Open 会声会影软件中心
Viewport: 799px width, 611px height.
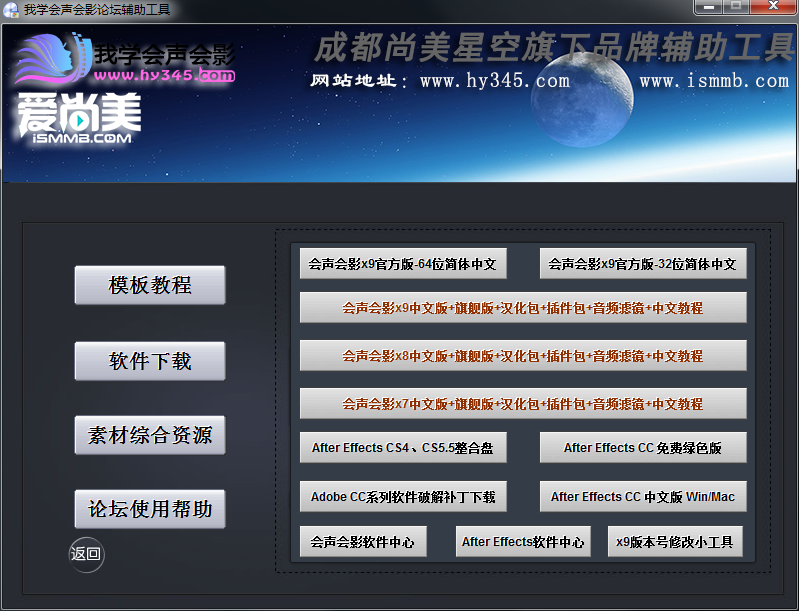coord(363,541)
